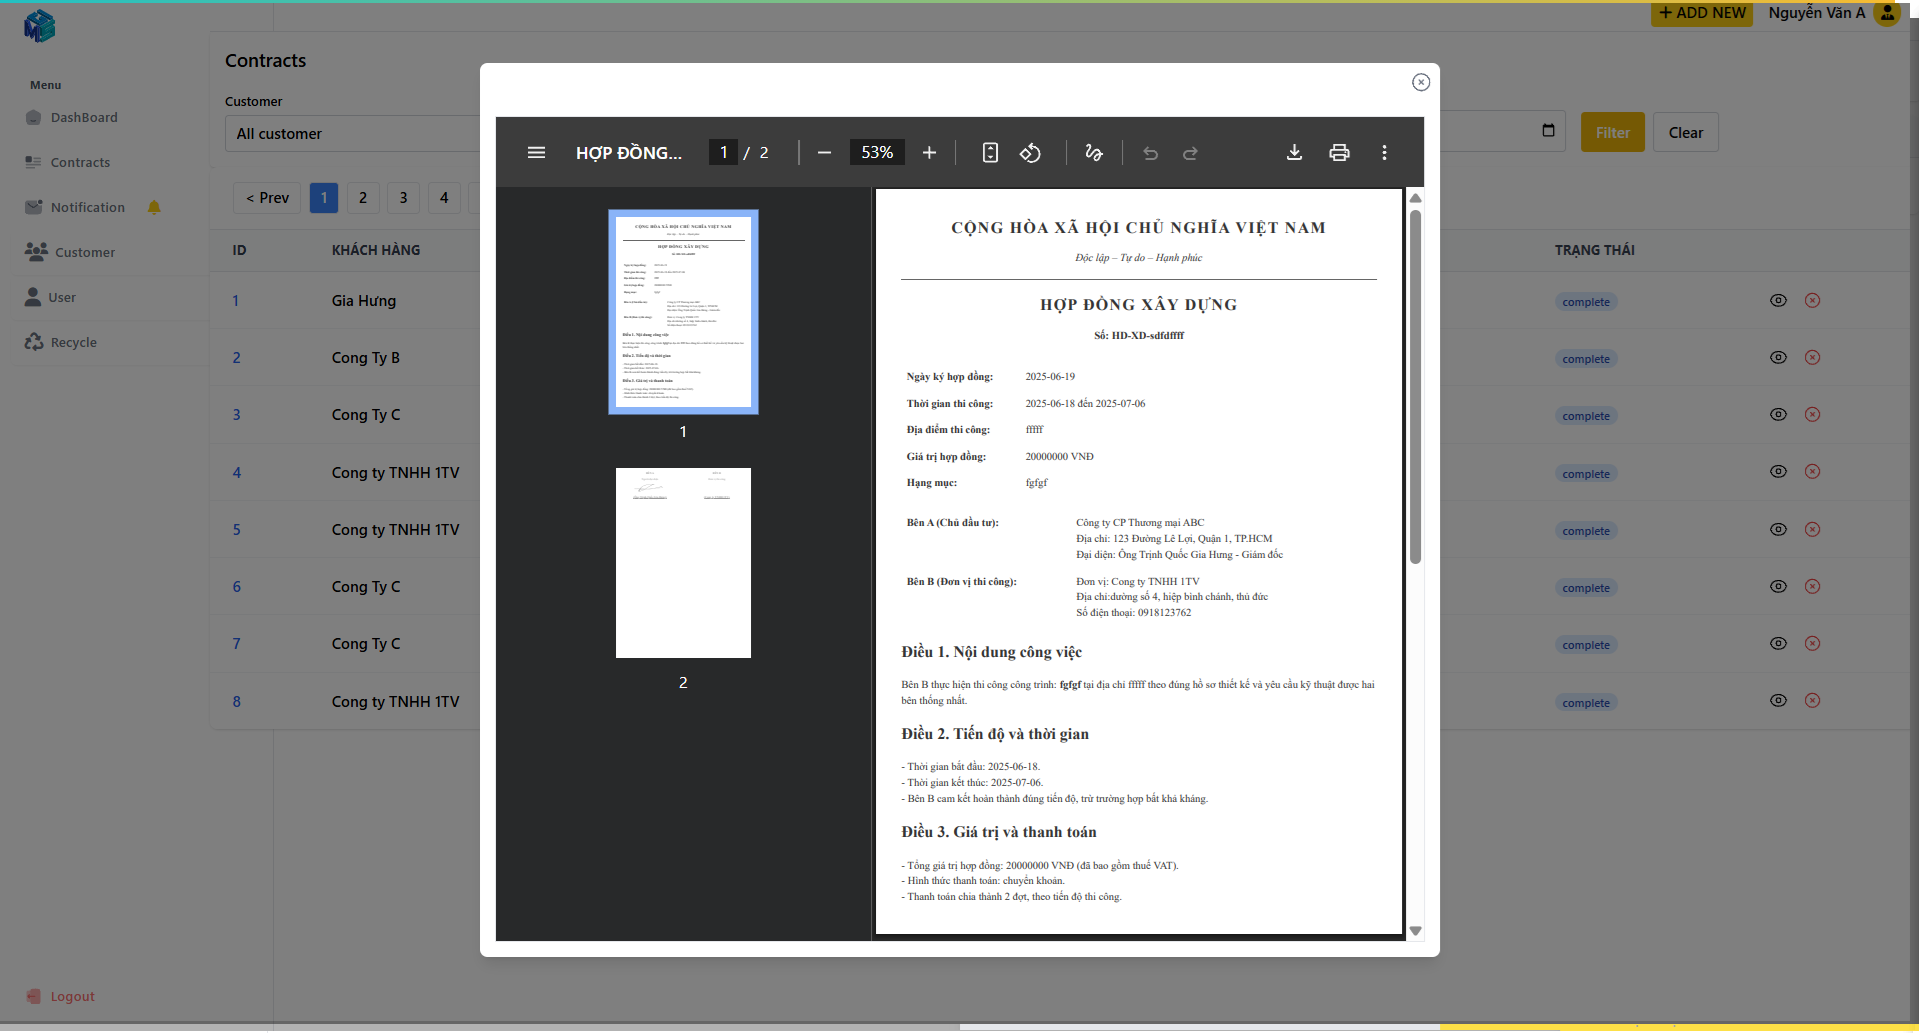Click the Clear filter button
Screen dimensions: 1919x1035
(1685, 133)
